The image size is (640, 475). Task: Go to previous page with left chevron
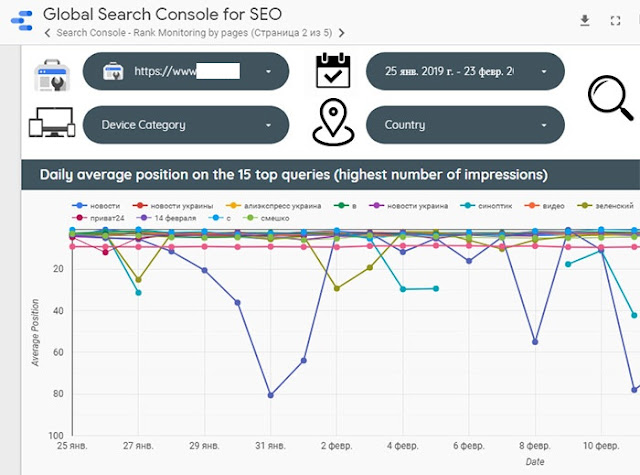(50, 32)
